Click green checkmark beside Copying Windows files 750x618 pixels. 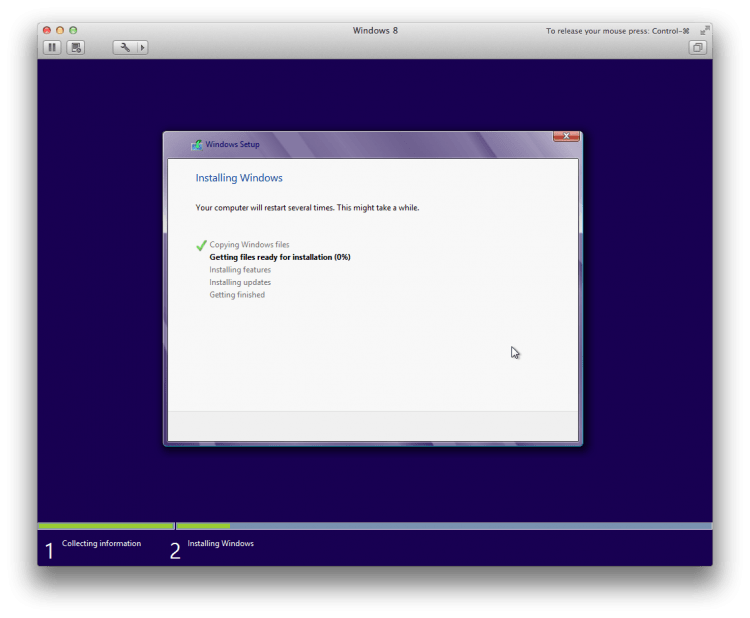click(201, 245)
